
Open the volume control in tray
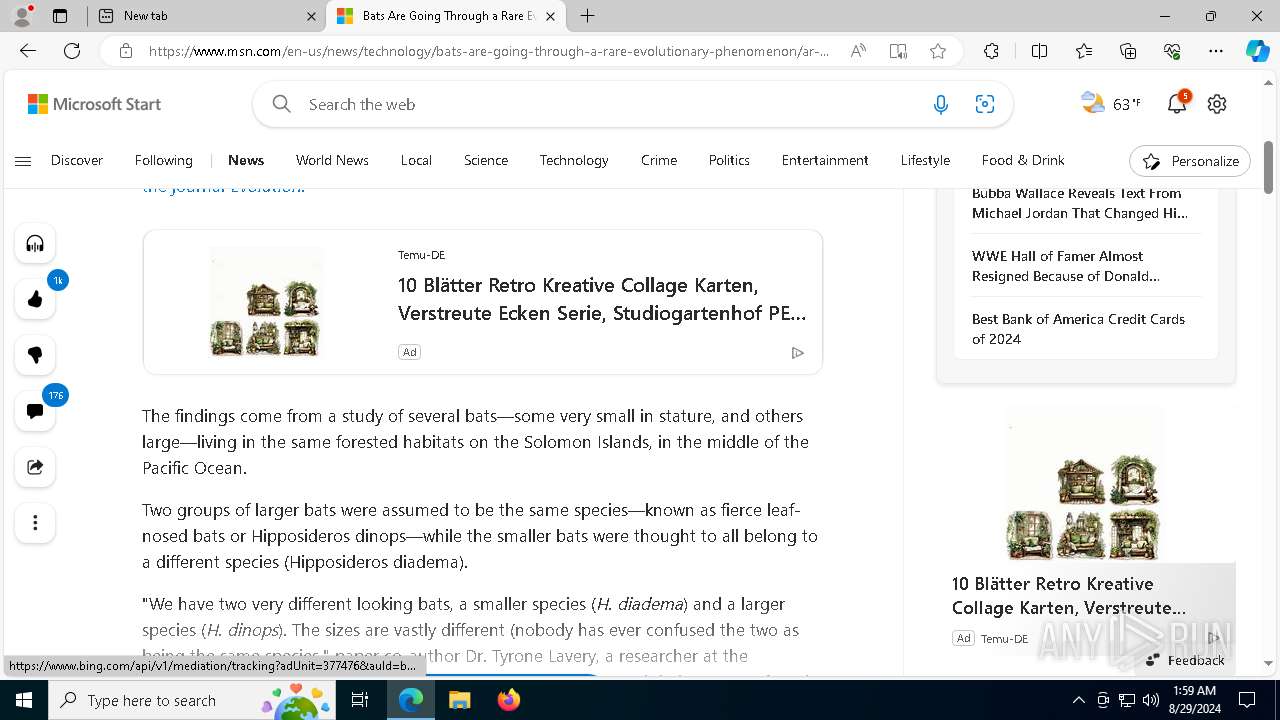[x=1151, y=700]
